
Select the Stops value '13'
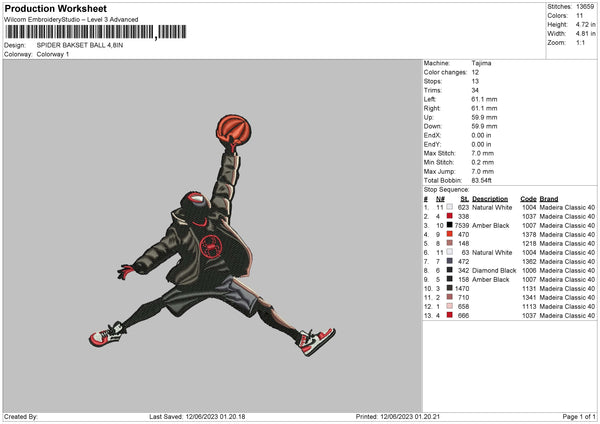click(475, 81)
